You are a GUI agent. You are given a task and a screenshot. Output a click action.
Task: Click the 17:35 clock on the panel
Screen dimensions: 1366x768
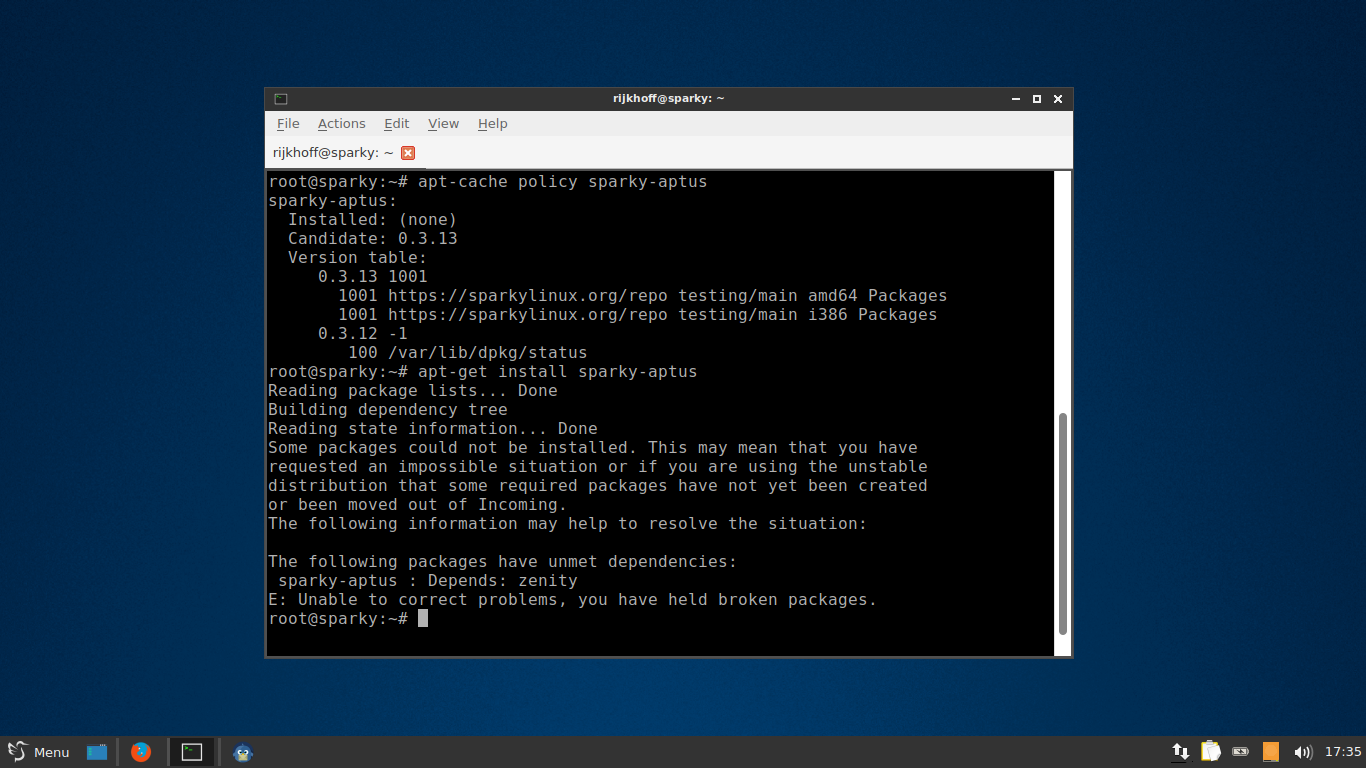pos(1343,752)
